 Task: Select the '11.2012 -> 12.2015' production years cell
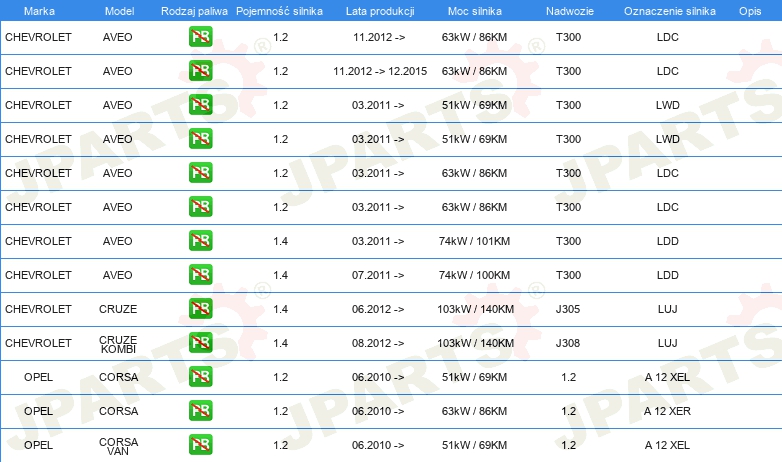pos(380,71)
